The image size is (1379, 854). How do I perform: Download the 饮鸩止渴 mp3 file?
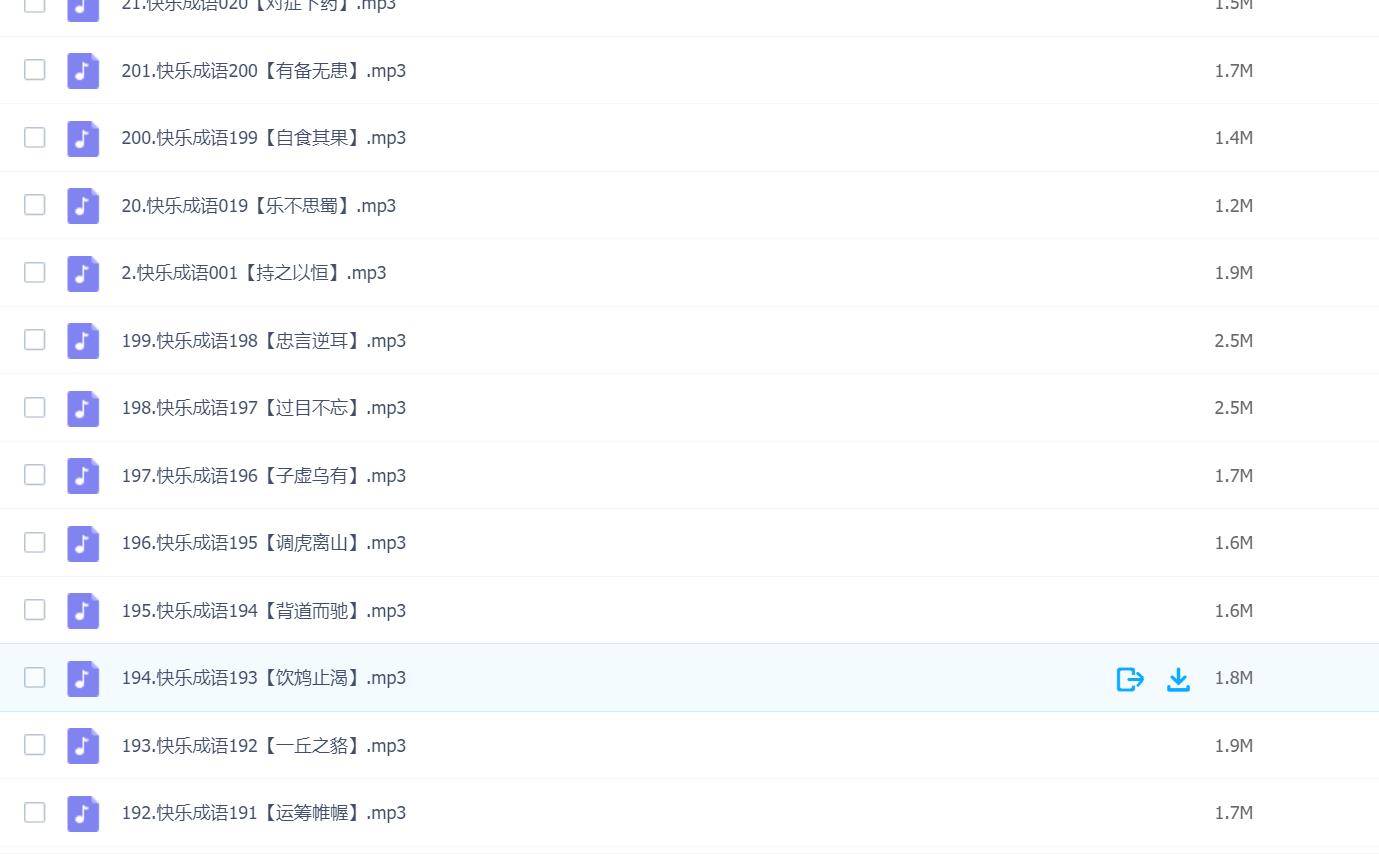click(x=1179, y=679)
